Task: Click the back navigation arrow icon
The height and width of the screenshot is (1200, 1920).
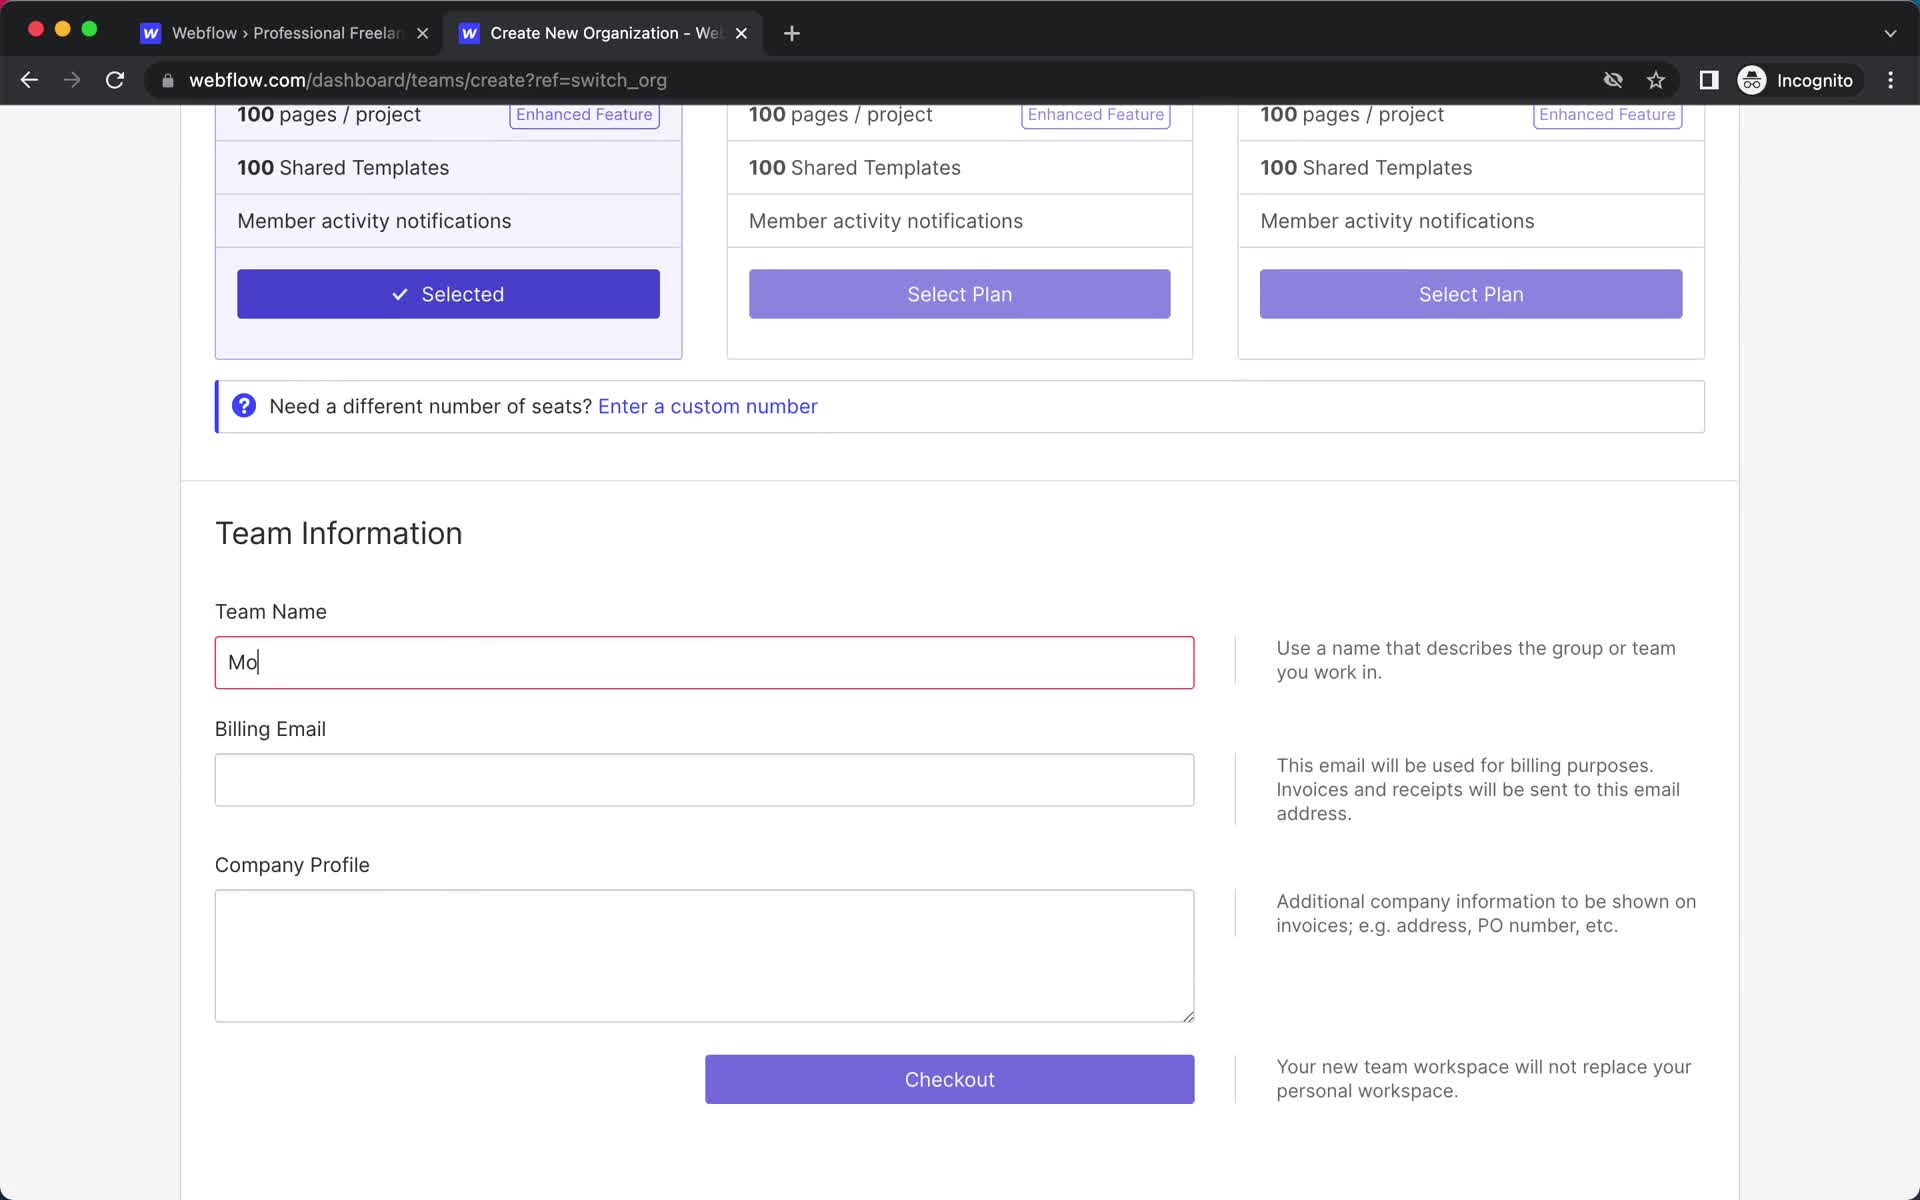Action: 29,79
